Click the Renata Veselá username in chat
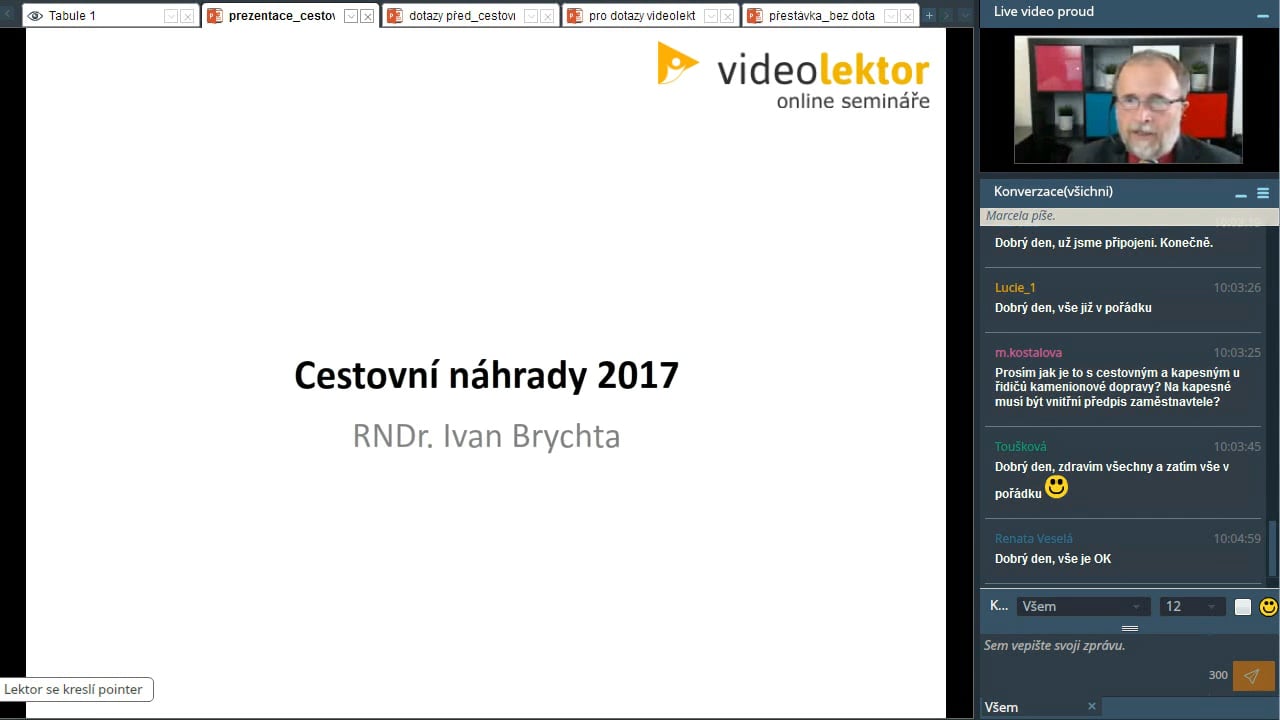Image resolution: width=1280 pixels, height=720 pixels. point(1033,539)
